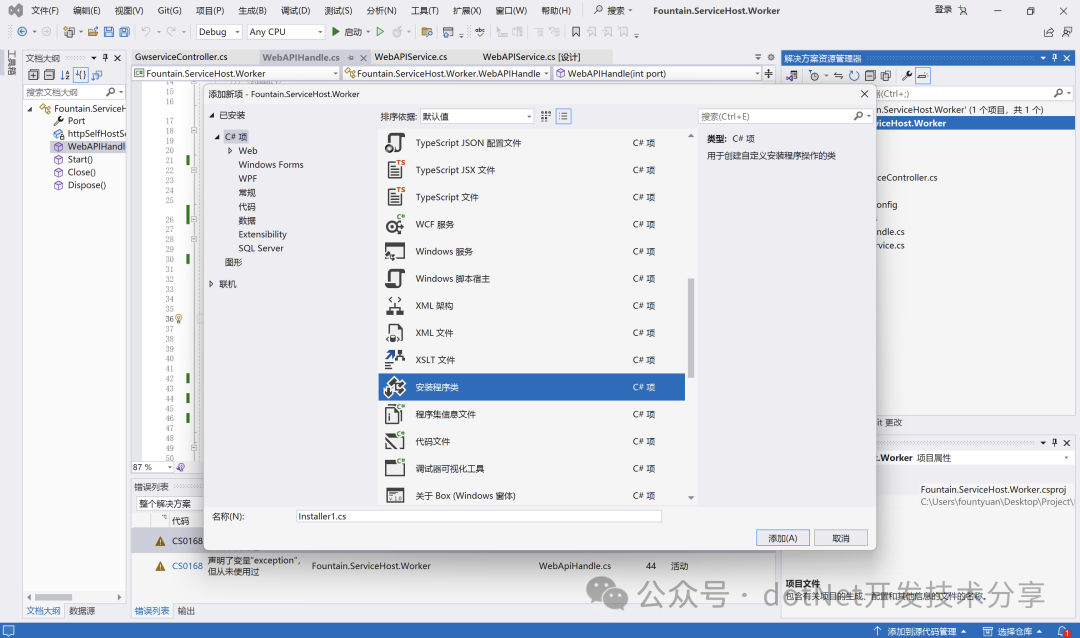Select the TypeScript JSON 配置文件 template

[532, 143]
